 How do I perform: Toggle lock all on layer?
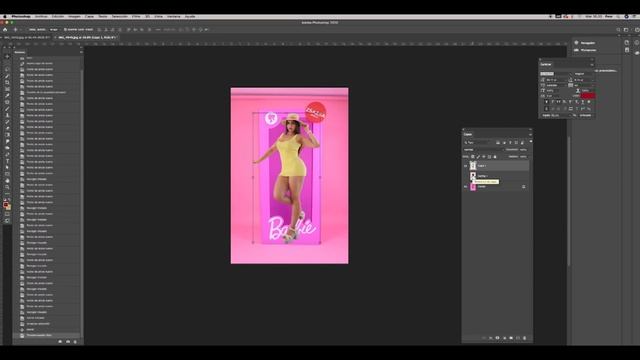[x=495, y=157]
